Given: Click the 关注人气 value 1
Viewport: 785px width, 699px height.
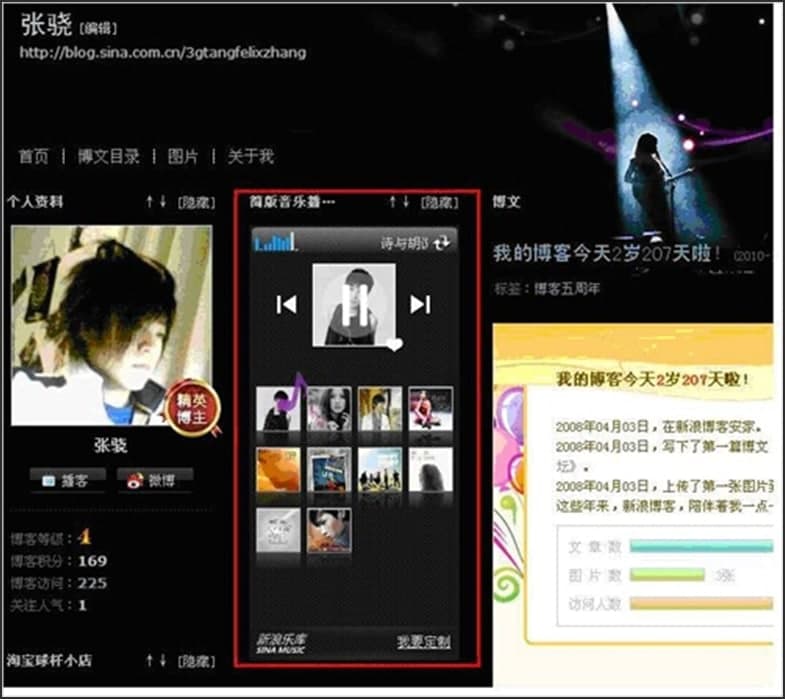Looking at the screenshot, I should pos(83,605).
